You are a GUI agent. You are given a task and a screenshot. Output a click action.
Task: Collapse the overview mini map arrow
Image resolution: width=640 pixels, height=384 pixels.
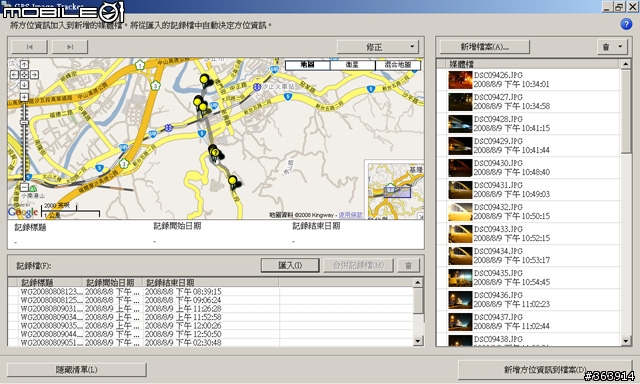pos(420,216)
